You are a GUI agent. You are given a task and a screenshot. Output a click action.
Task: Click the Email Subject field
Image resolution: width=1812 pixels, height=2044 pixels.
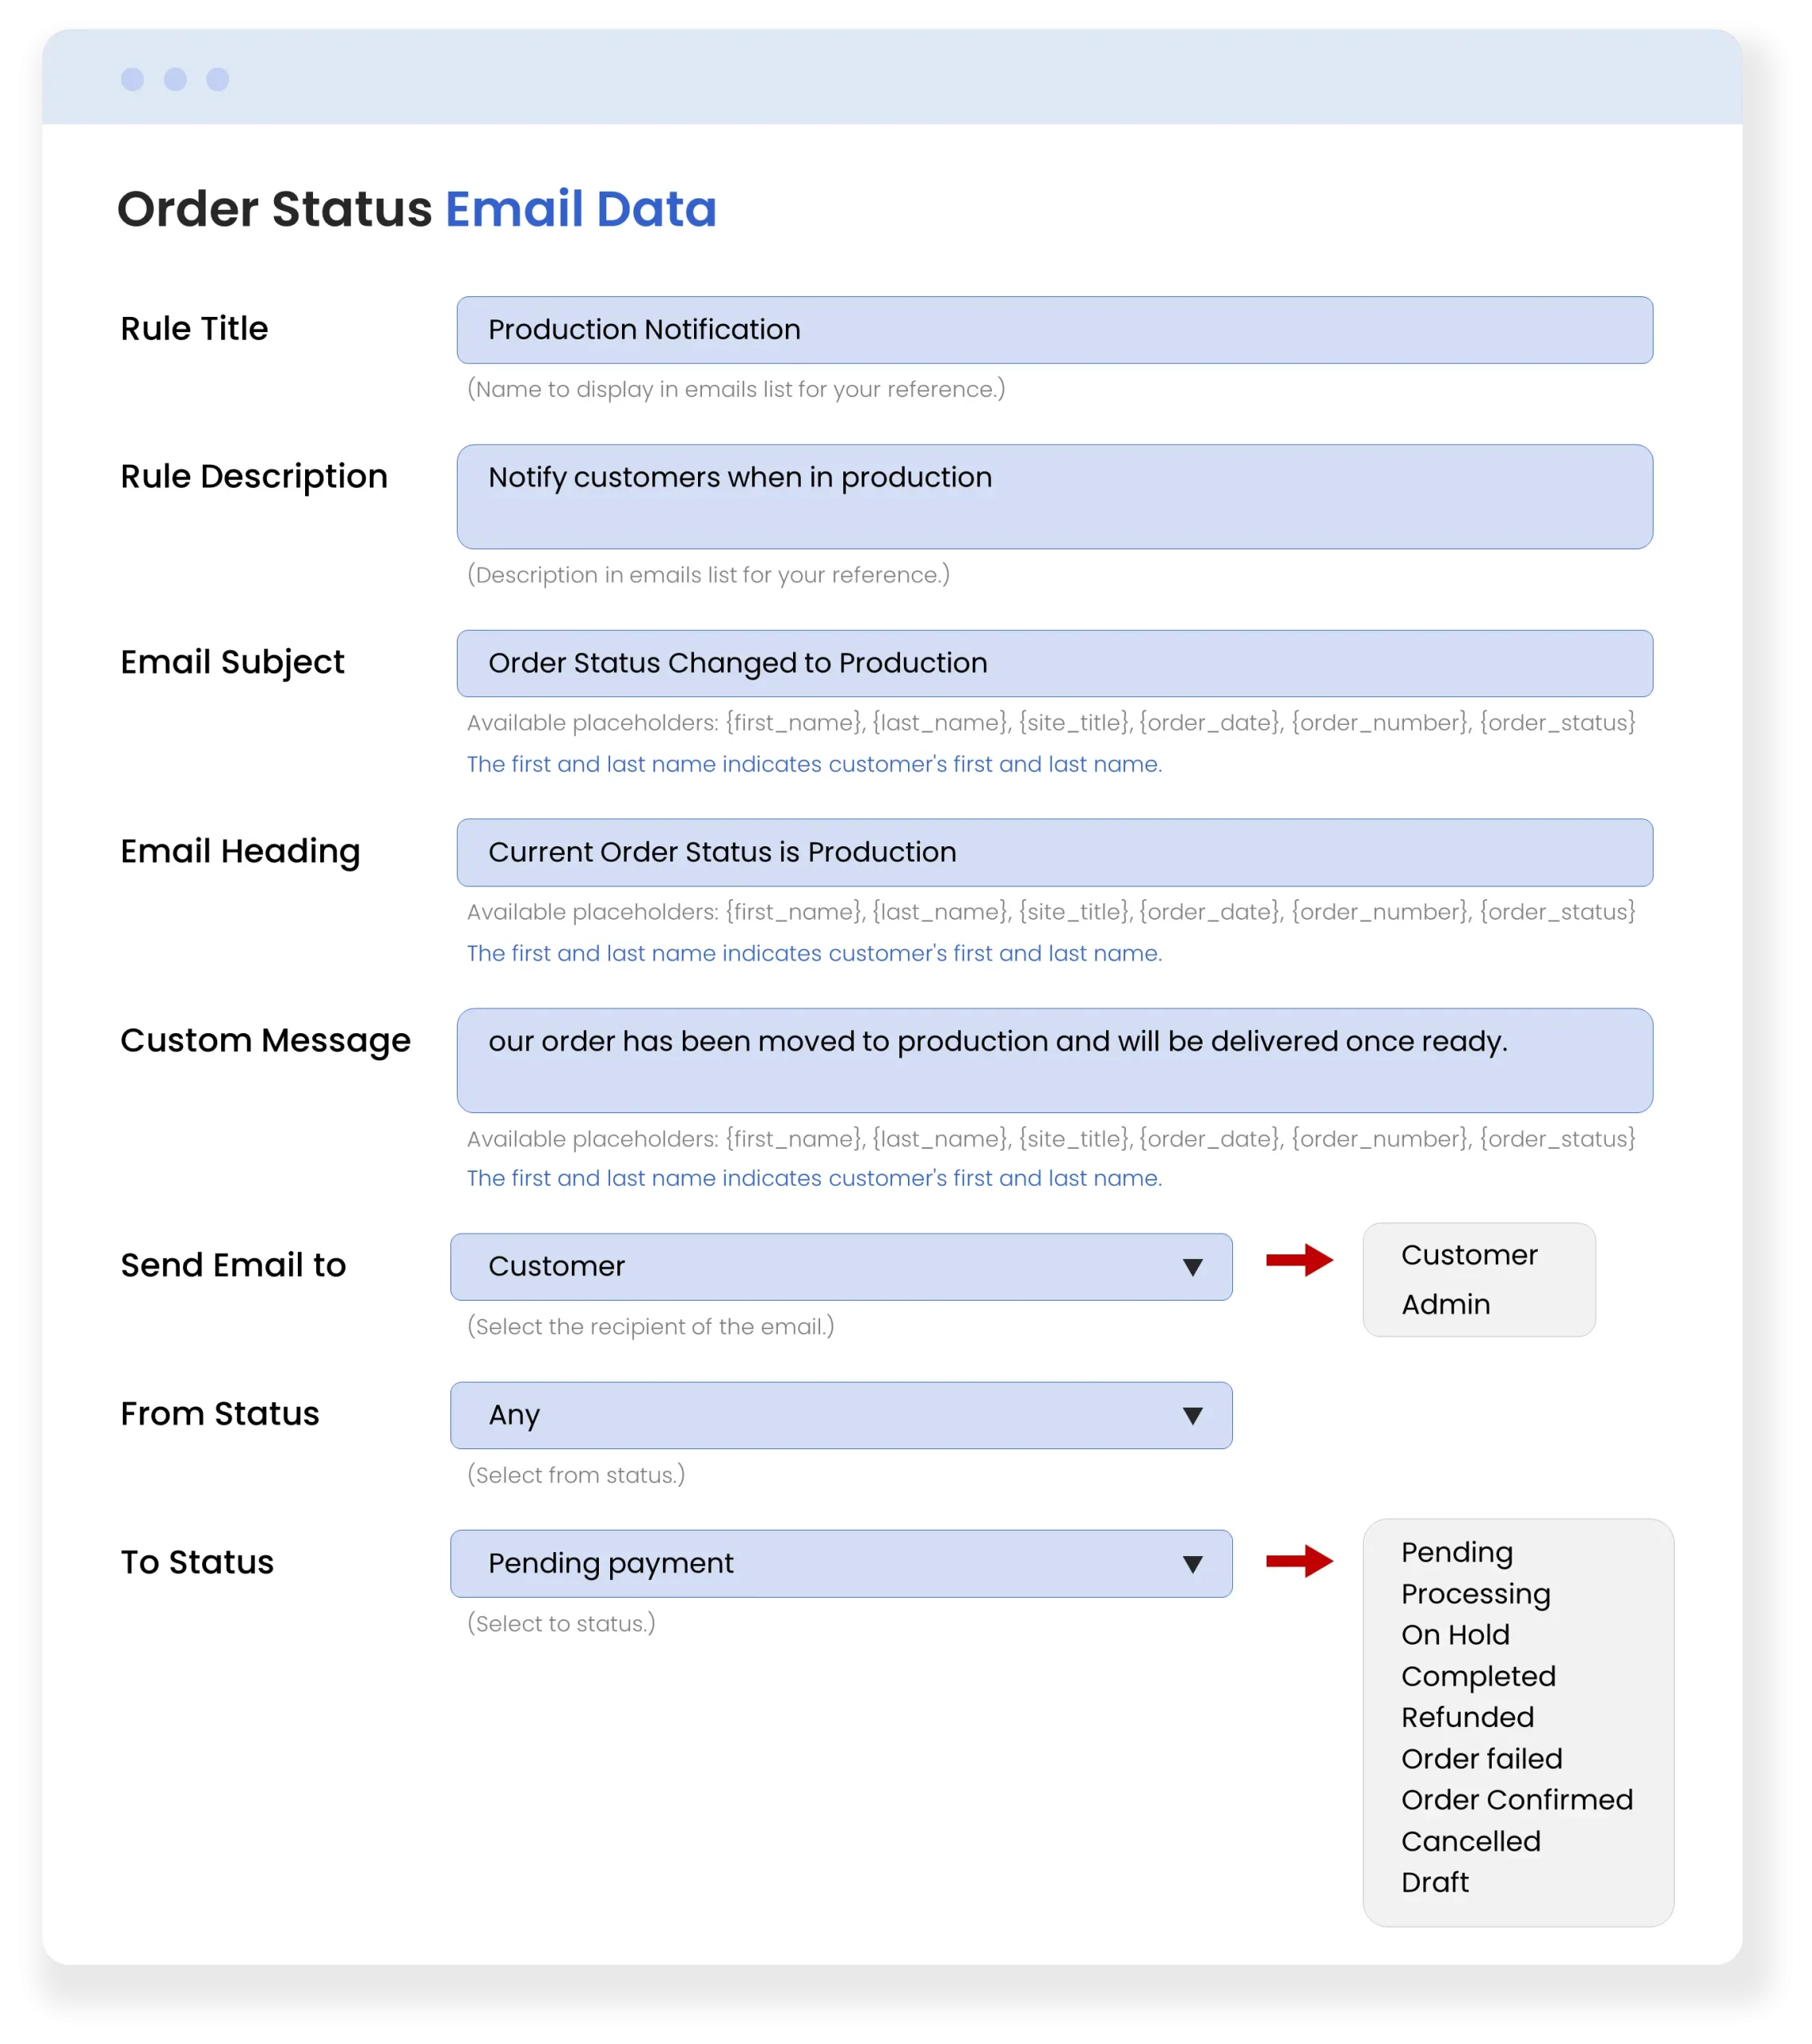pos(1054,663)
